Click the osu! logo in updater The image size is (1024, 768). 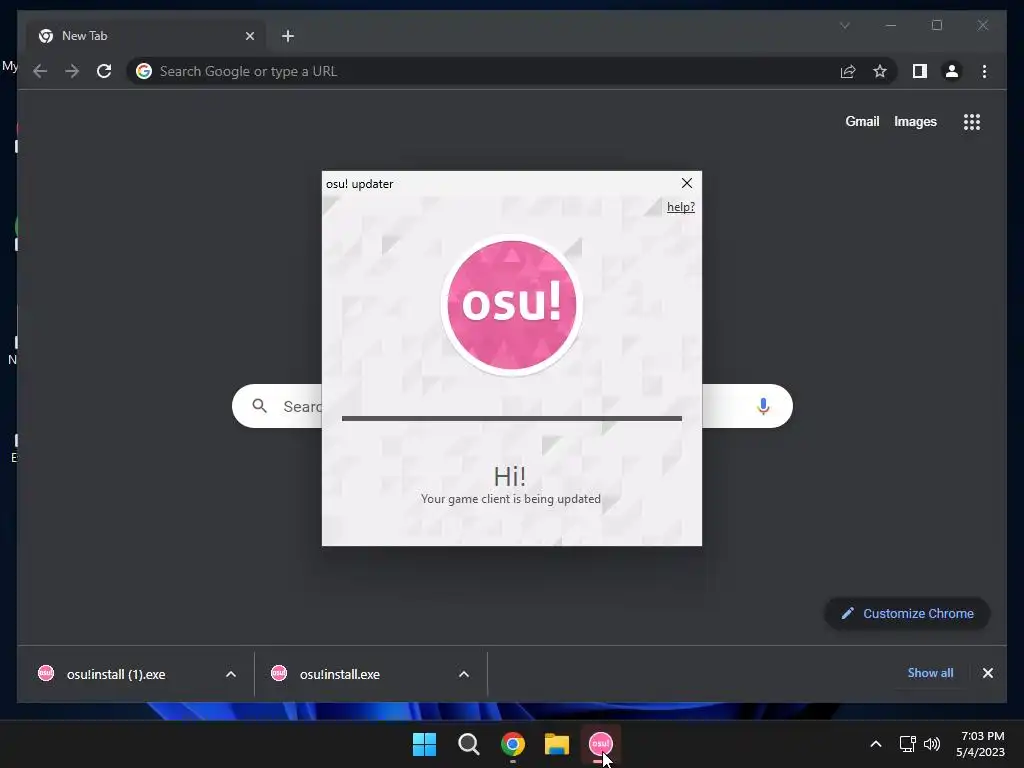(511, 305)
